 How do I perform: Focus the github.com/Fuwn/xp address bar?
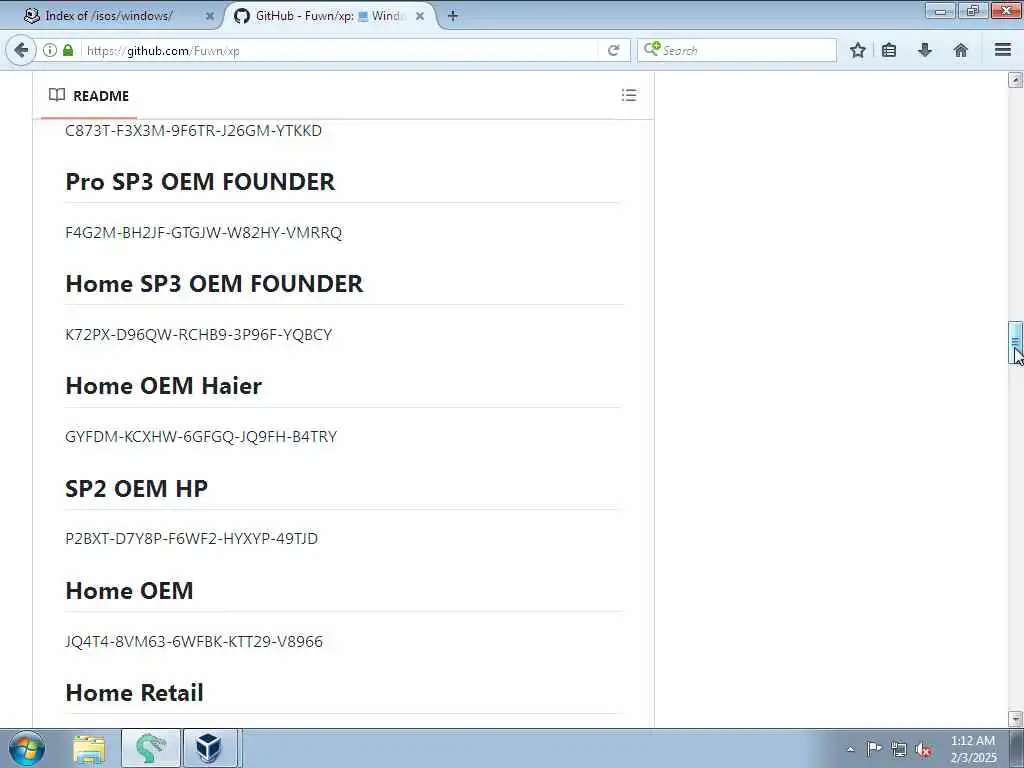[340, 50]
